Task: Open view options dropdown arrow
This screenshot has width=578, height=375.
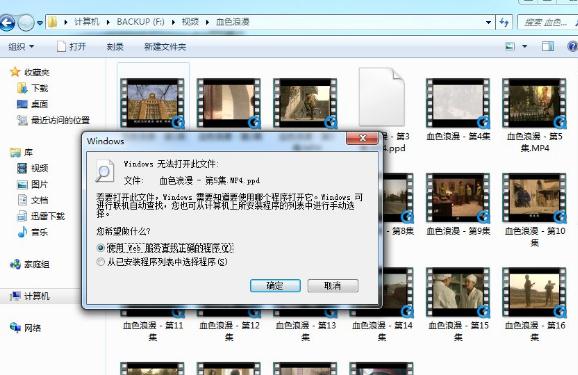Action: tap(525, 46)
